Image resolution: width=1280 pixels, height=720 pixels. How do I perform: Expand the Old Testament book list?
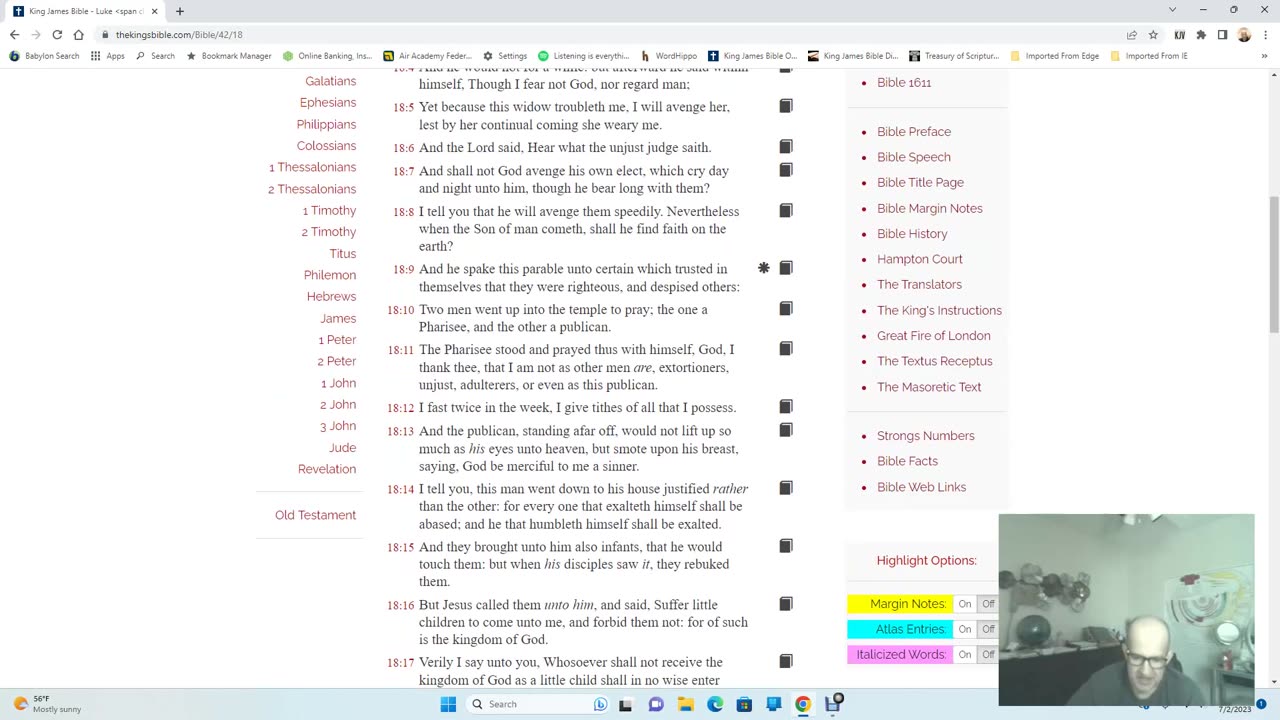pos(315,515)
